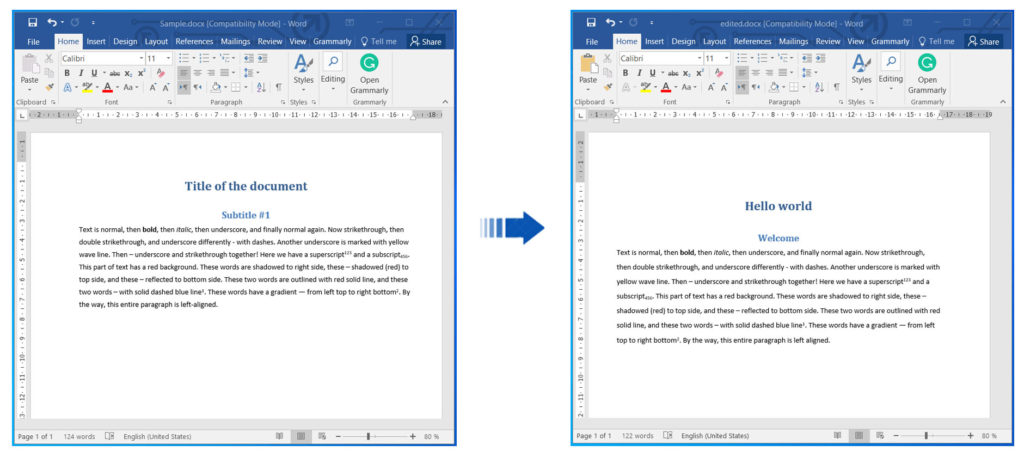Click the zoom slider in the Sample.docx status bar
The height and width of the screenshot is (457, 1024).
click(369, 436)
